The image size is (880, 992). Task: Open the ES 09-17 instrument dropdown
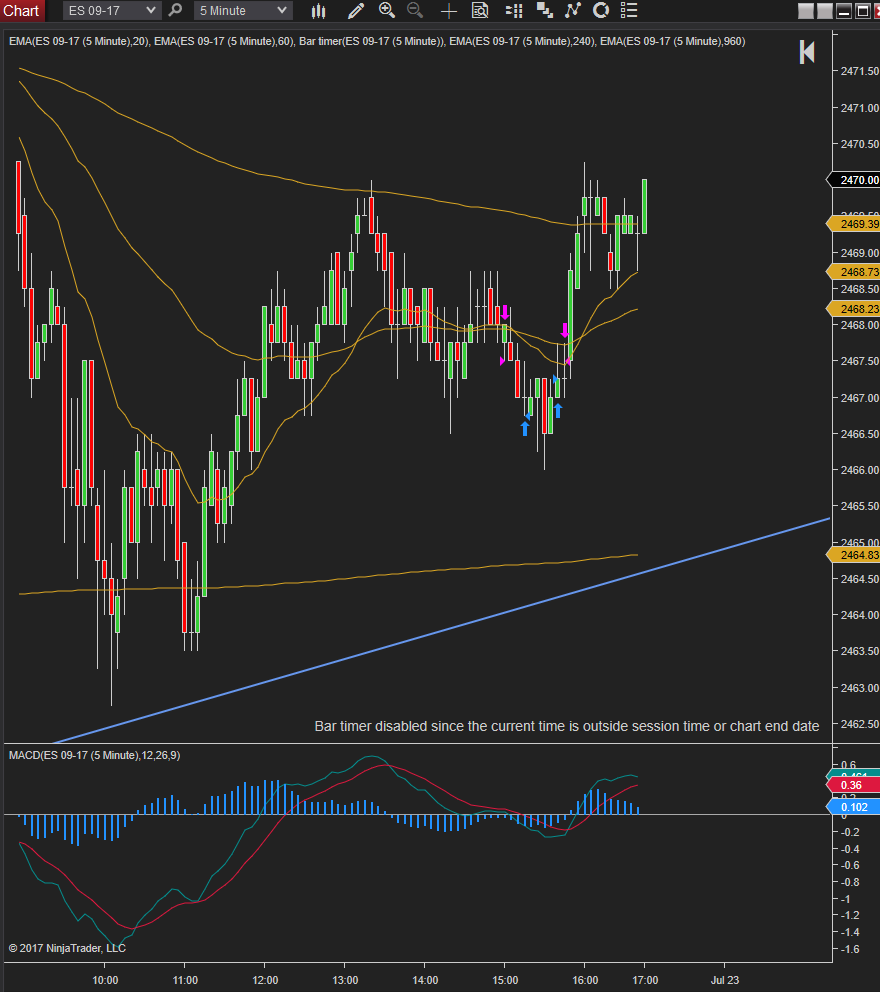click(x=111, y=10)
